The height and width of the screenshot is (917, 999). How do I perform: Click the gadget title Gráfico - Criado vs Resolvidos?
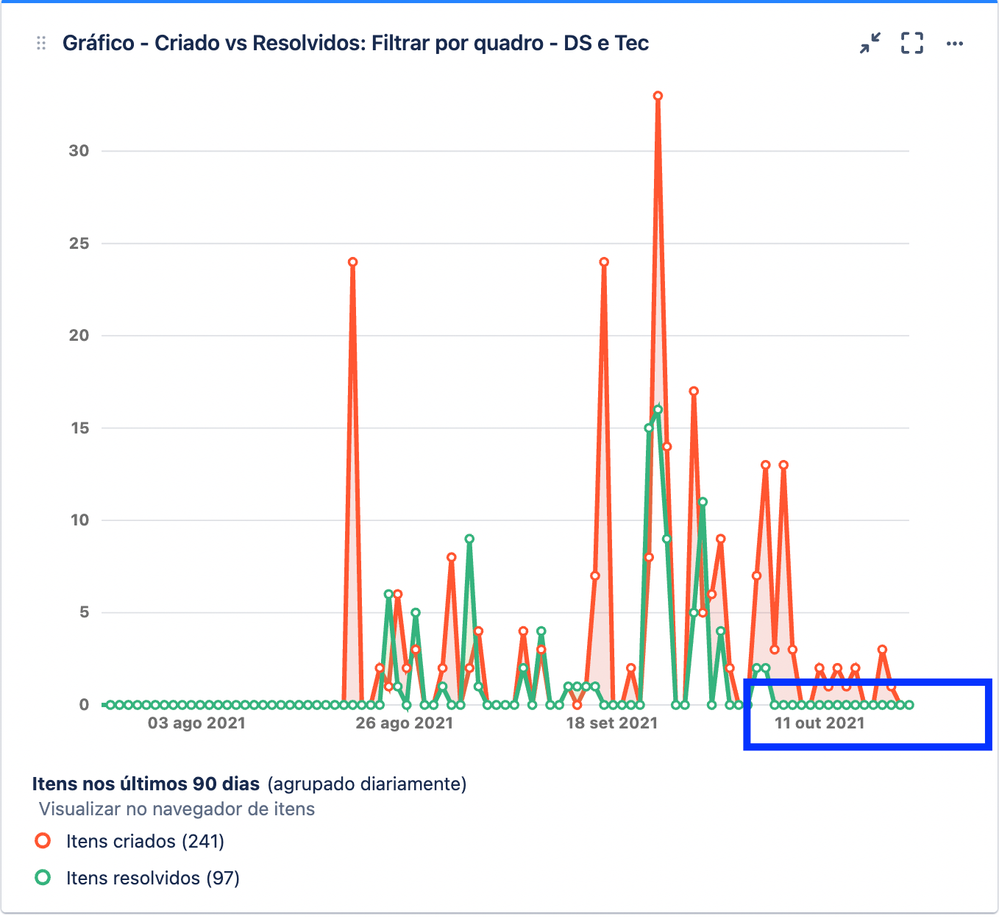[x=356, y=43]
